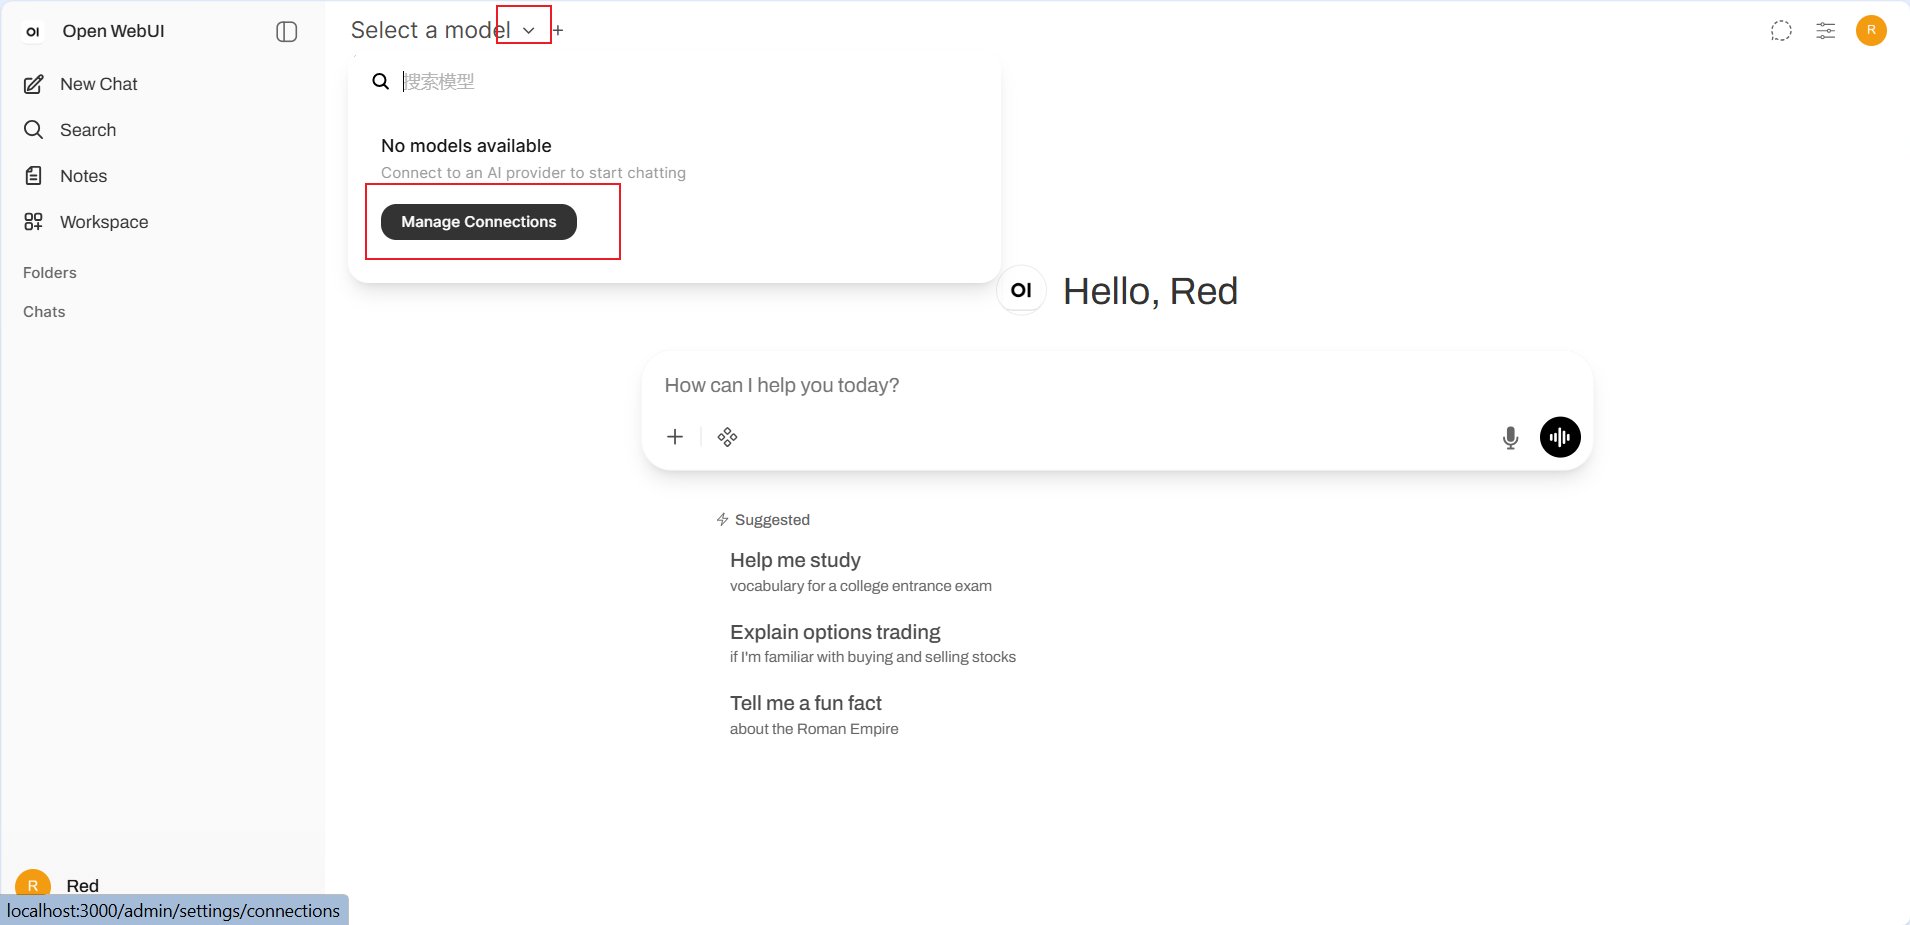Open attachments plus icon in chat box
1910x925 pixels.
coord(675,437)
